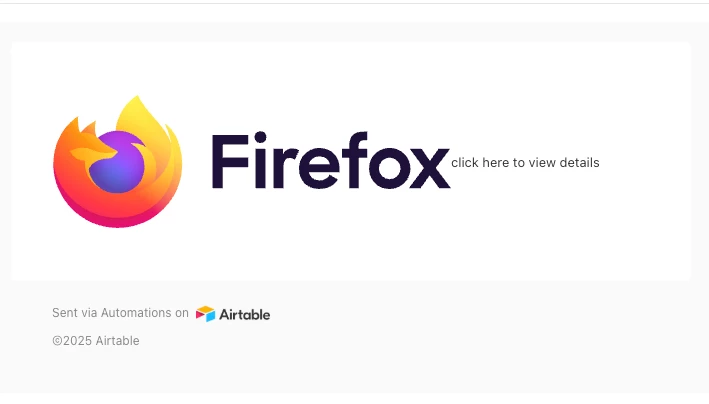The height and width of the screenshot is (404, 709).
Task: Click the word Airtable in copyright line
Action: tap(118, 341)
